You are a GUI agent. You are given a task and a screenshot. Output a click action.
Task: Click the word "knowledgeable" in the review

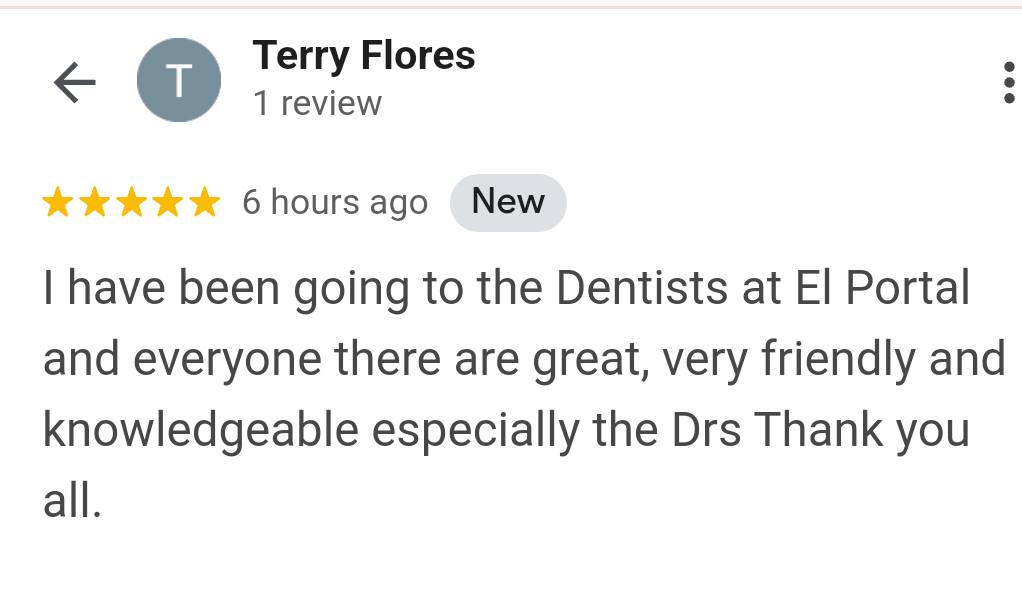click(x=201, y=431)
